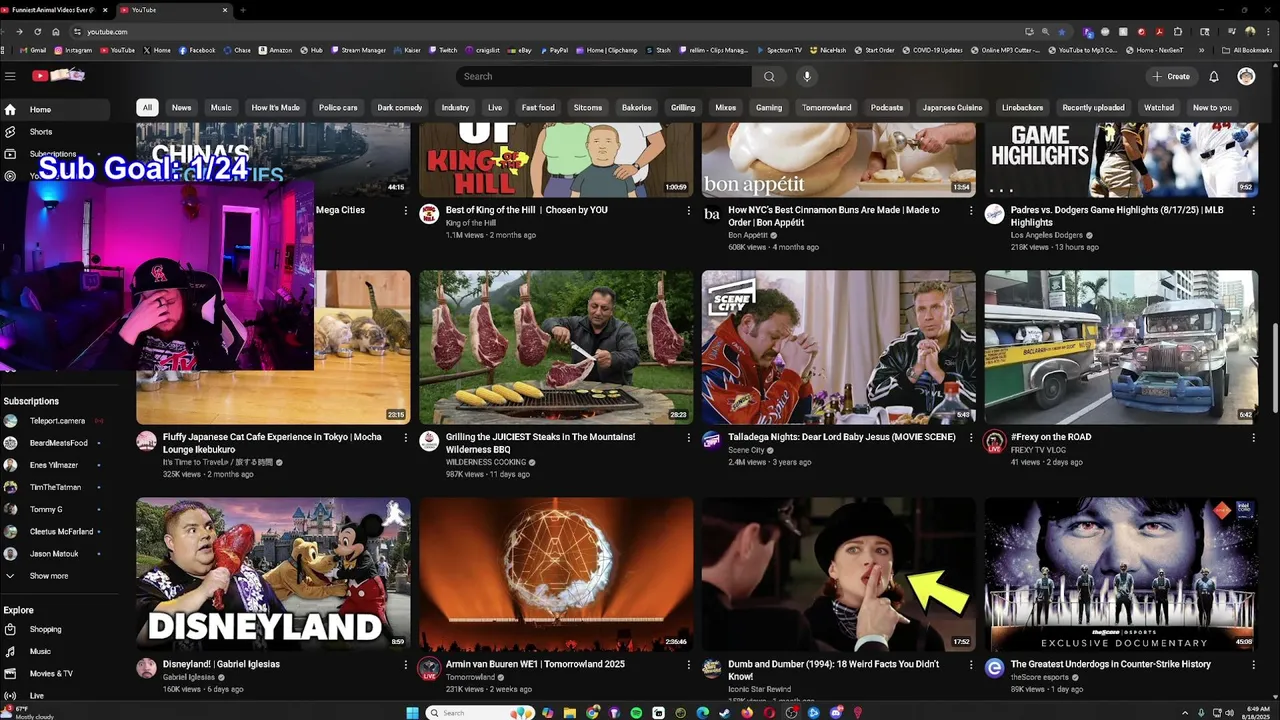Click Bon Appétit channel avatar

point(712,214)
